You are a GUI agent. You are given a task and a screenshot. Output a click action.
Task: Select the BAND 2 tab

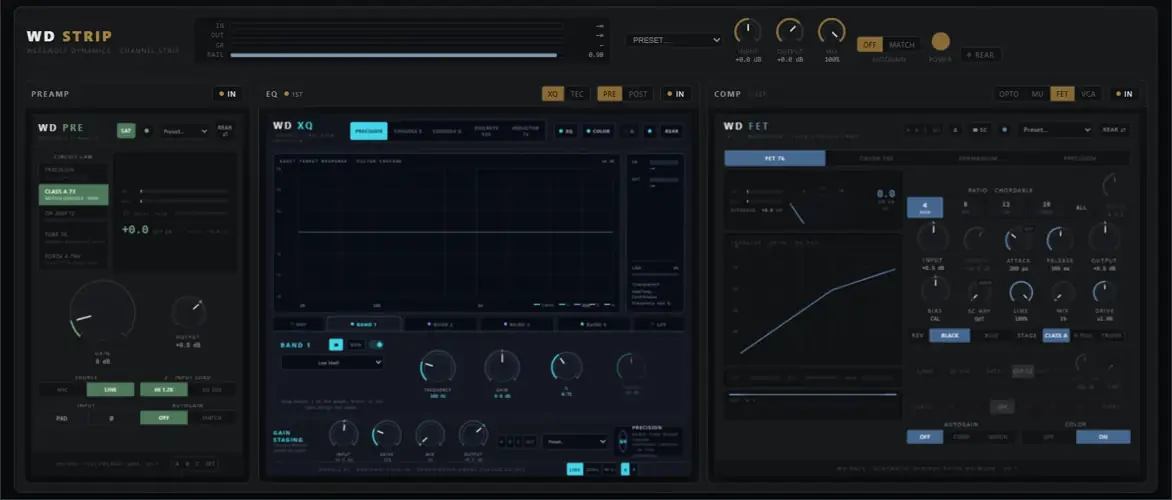click(x=441, y=324)
